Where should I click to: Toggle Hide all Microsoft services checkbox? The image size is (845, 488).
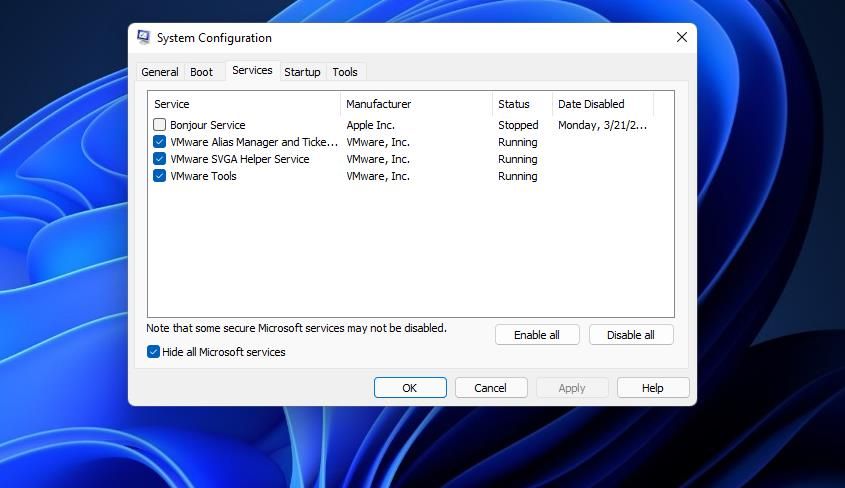click(154, 352)
